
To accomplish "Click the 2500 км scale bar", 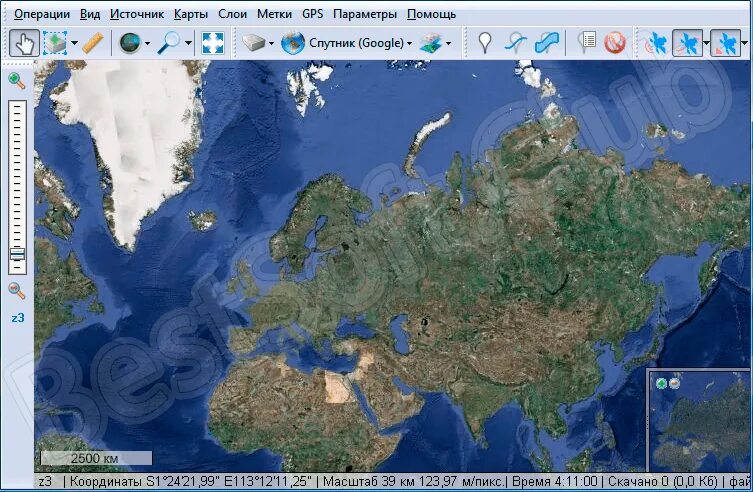I will (96, 458).
